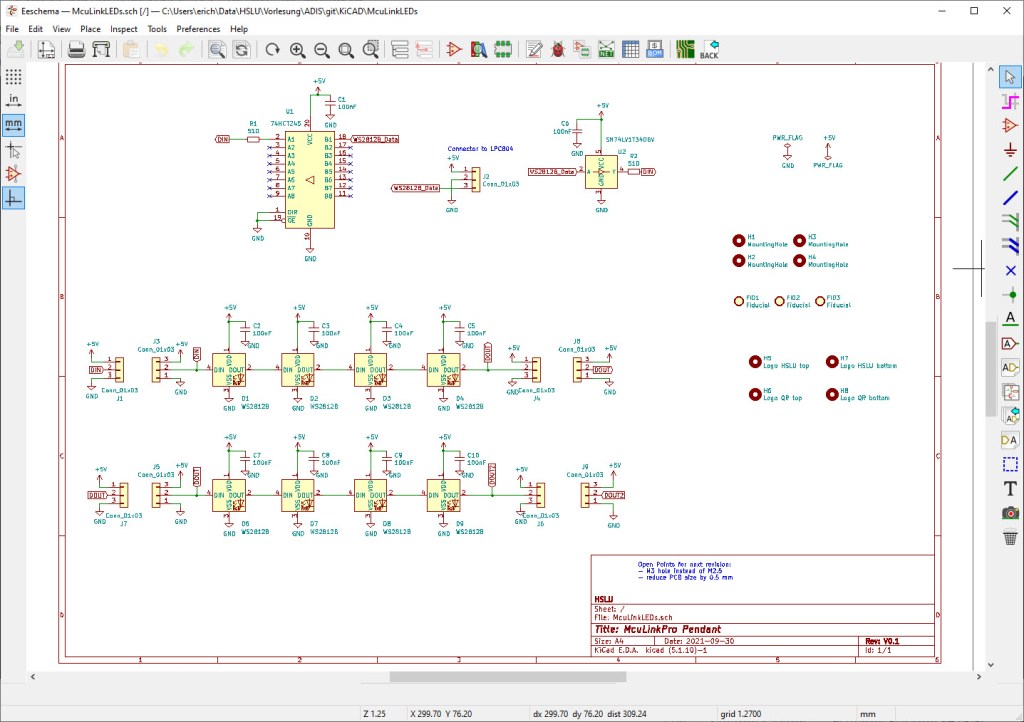Toggle grid visibility in left toolbar
The width and height of the screenshot is (1024, 722).
tap(13, 76)
